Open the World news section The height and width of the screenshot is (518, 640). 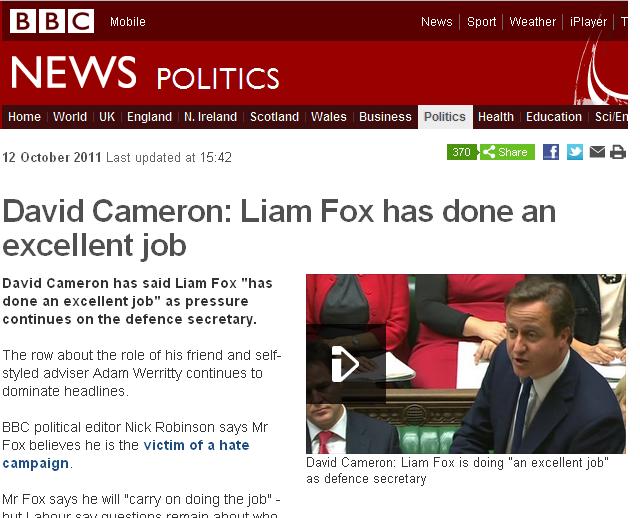click(70, 117)
